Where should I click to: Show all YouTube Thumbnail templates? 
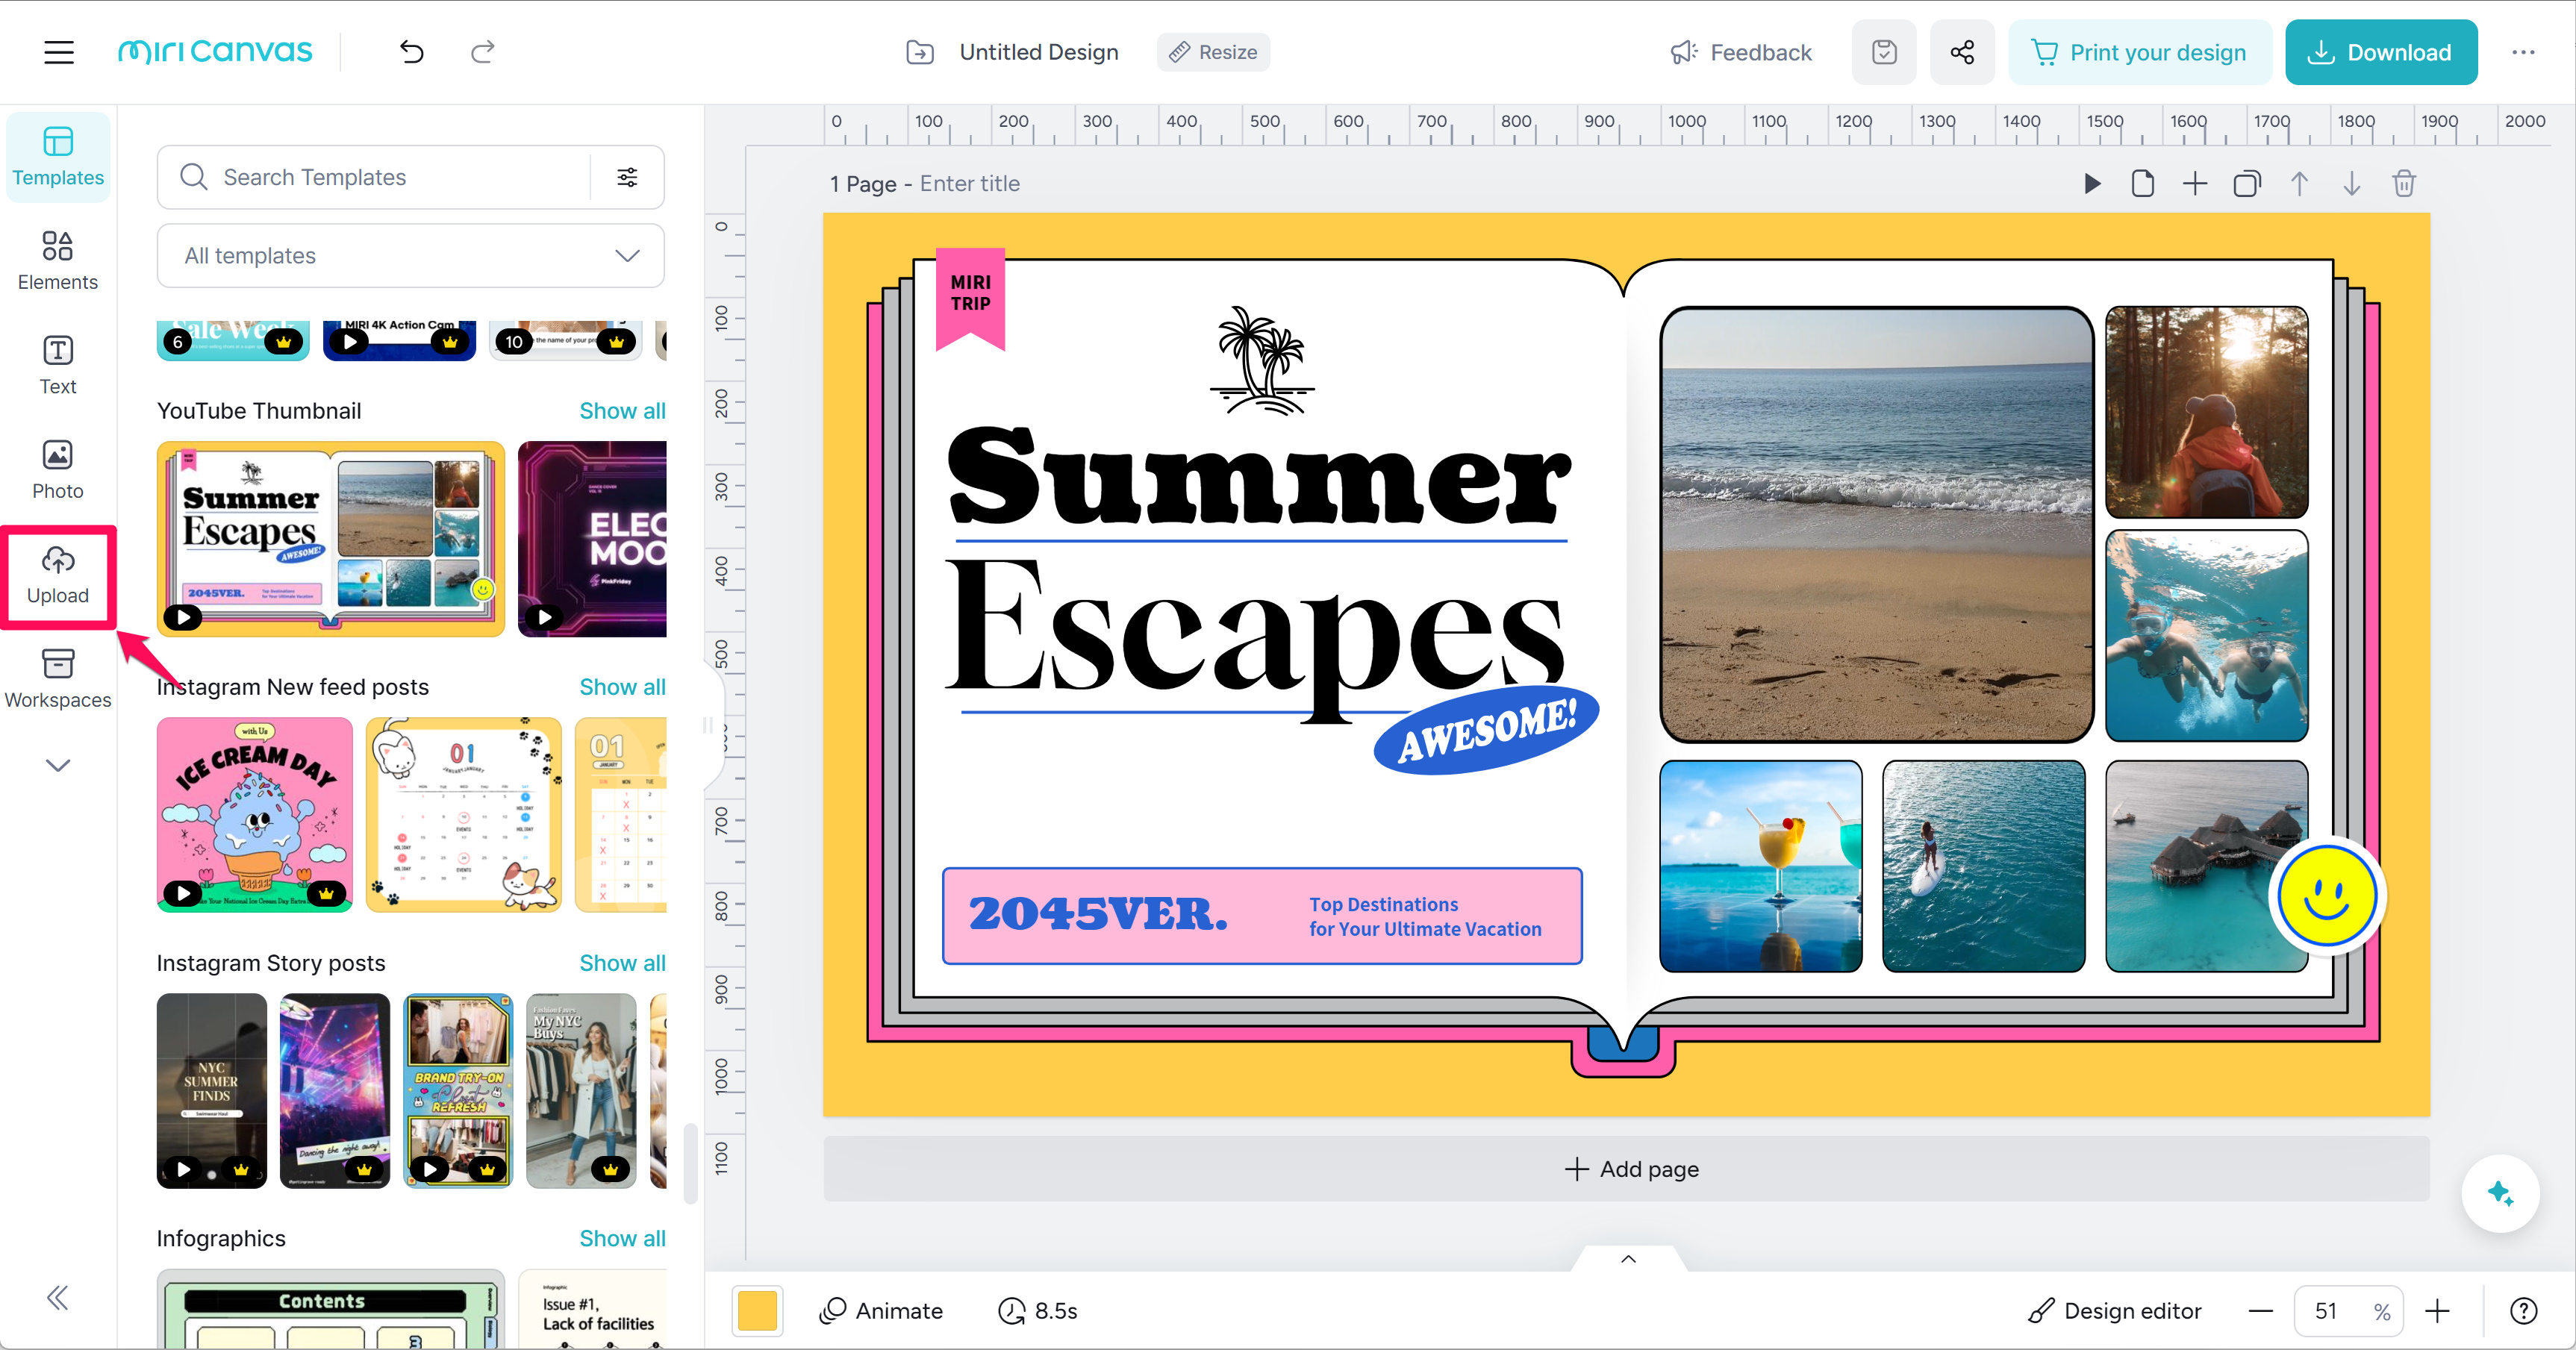(x=622, y=411)
